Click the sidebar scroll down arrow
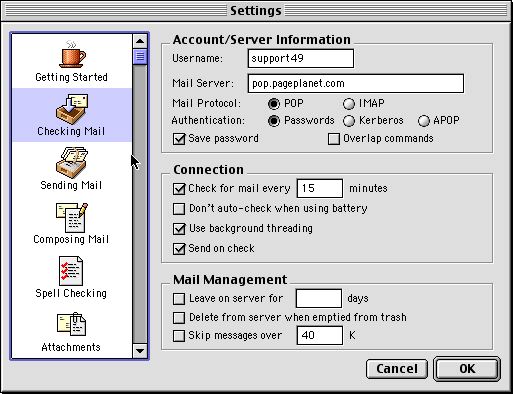The width and height of the screenshot is (513, 394). pos(140,351)
